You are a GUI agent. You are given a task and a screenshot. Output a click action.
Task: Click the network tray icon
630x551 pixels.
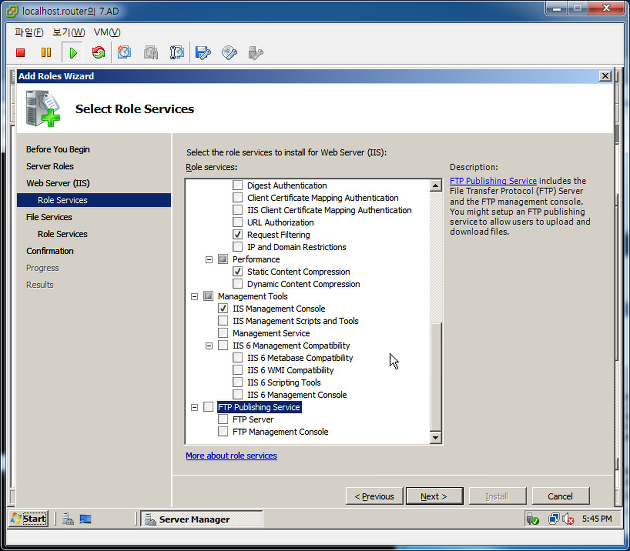[x=553, y=519]
